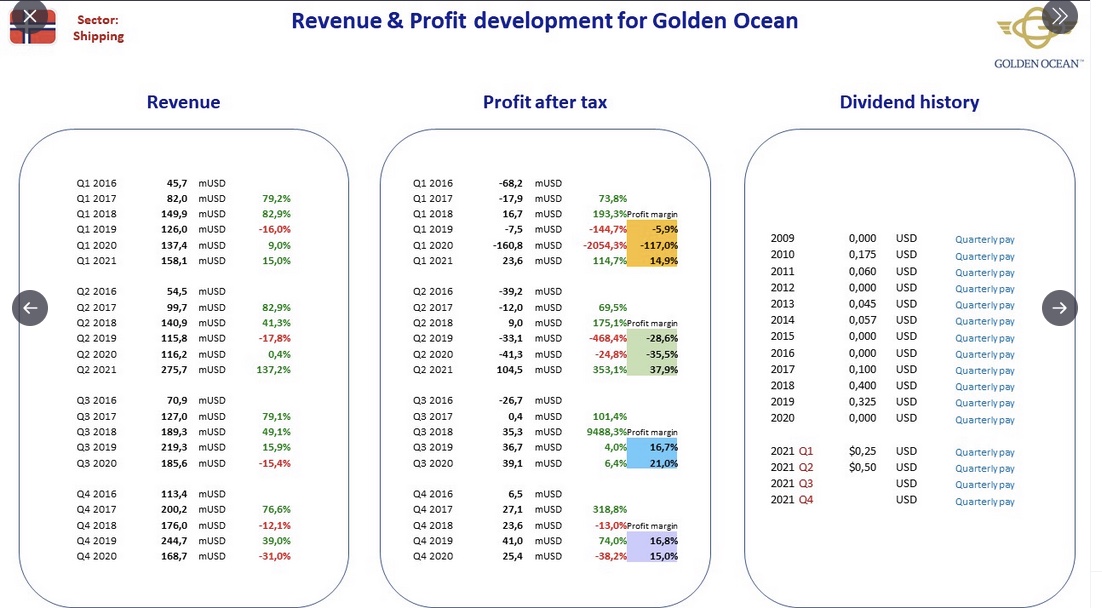Image resolution: width=1102 pixels, height=608 pixels.
Task: Click the green Q2 2021 margin cell 37,9%
Action: [x=652, y=370]
